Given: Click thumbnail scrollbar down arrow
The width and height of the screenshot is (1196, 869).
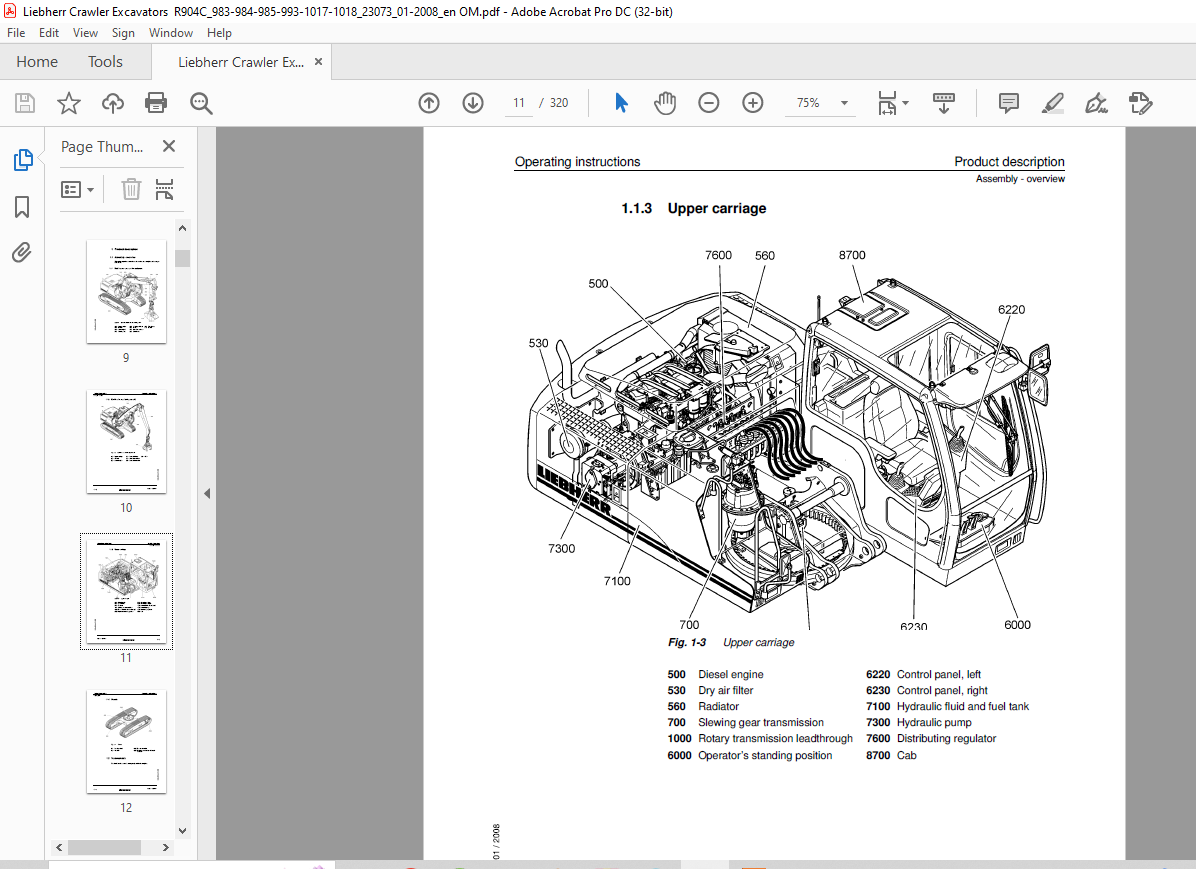Looking at the screenshot, I should [x=182, y=831].
